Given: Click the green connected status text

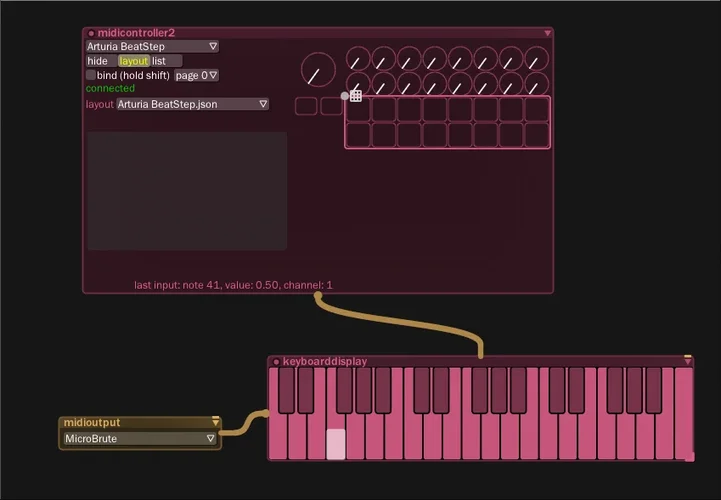Looking at the screenshot, I should 110,88.
